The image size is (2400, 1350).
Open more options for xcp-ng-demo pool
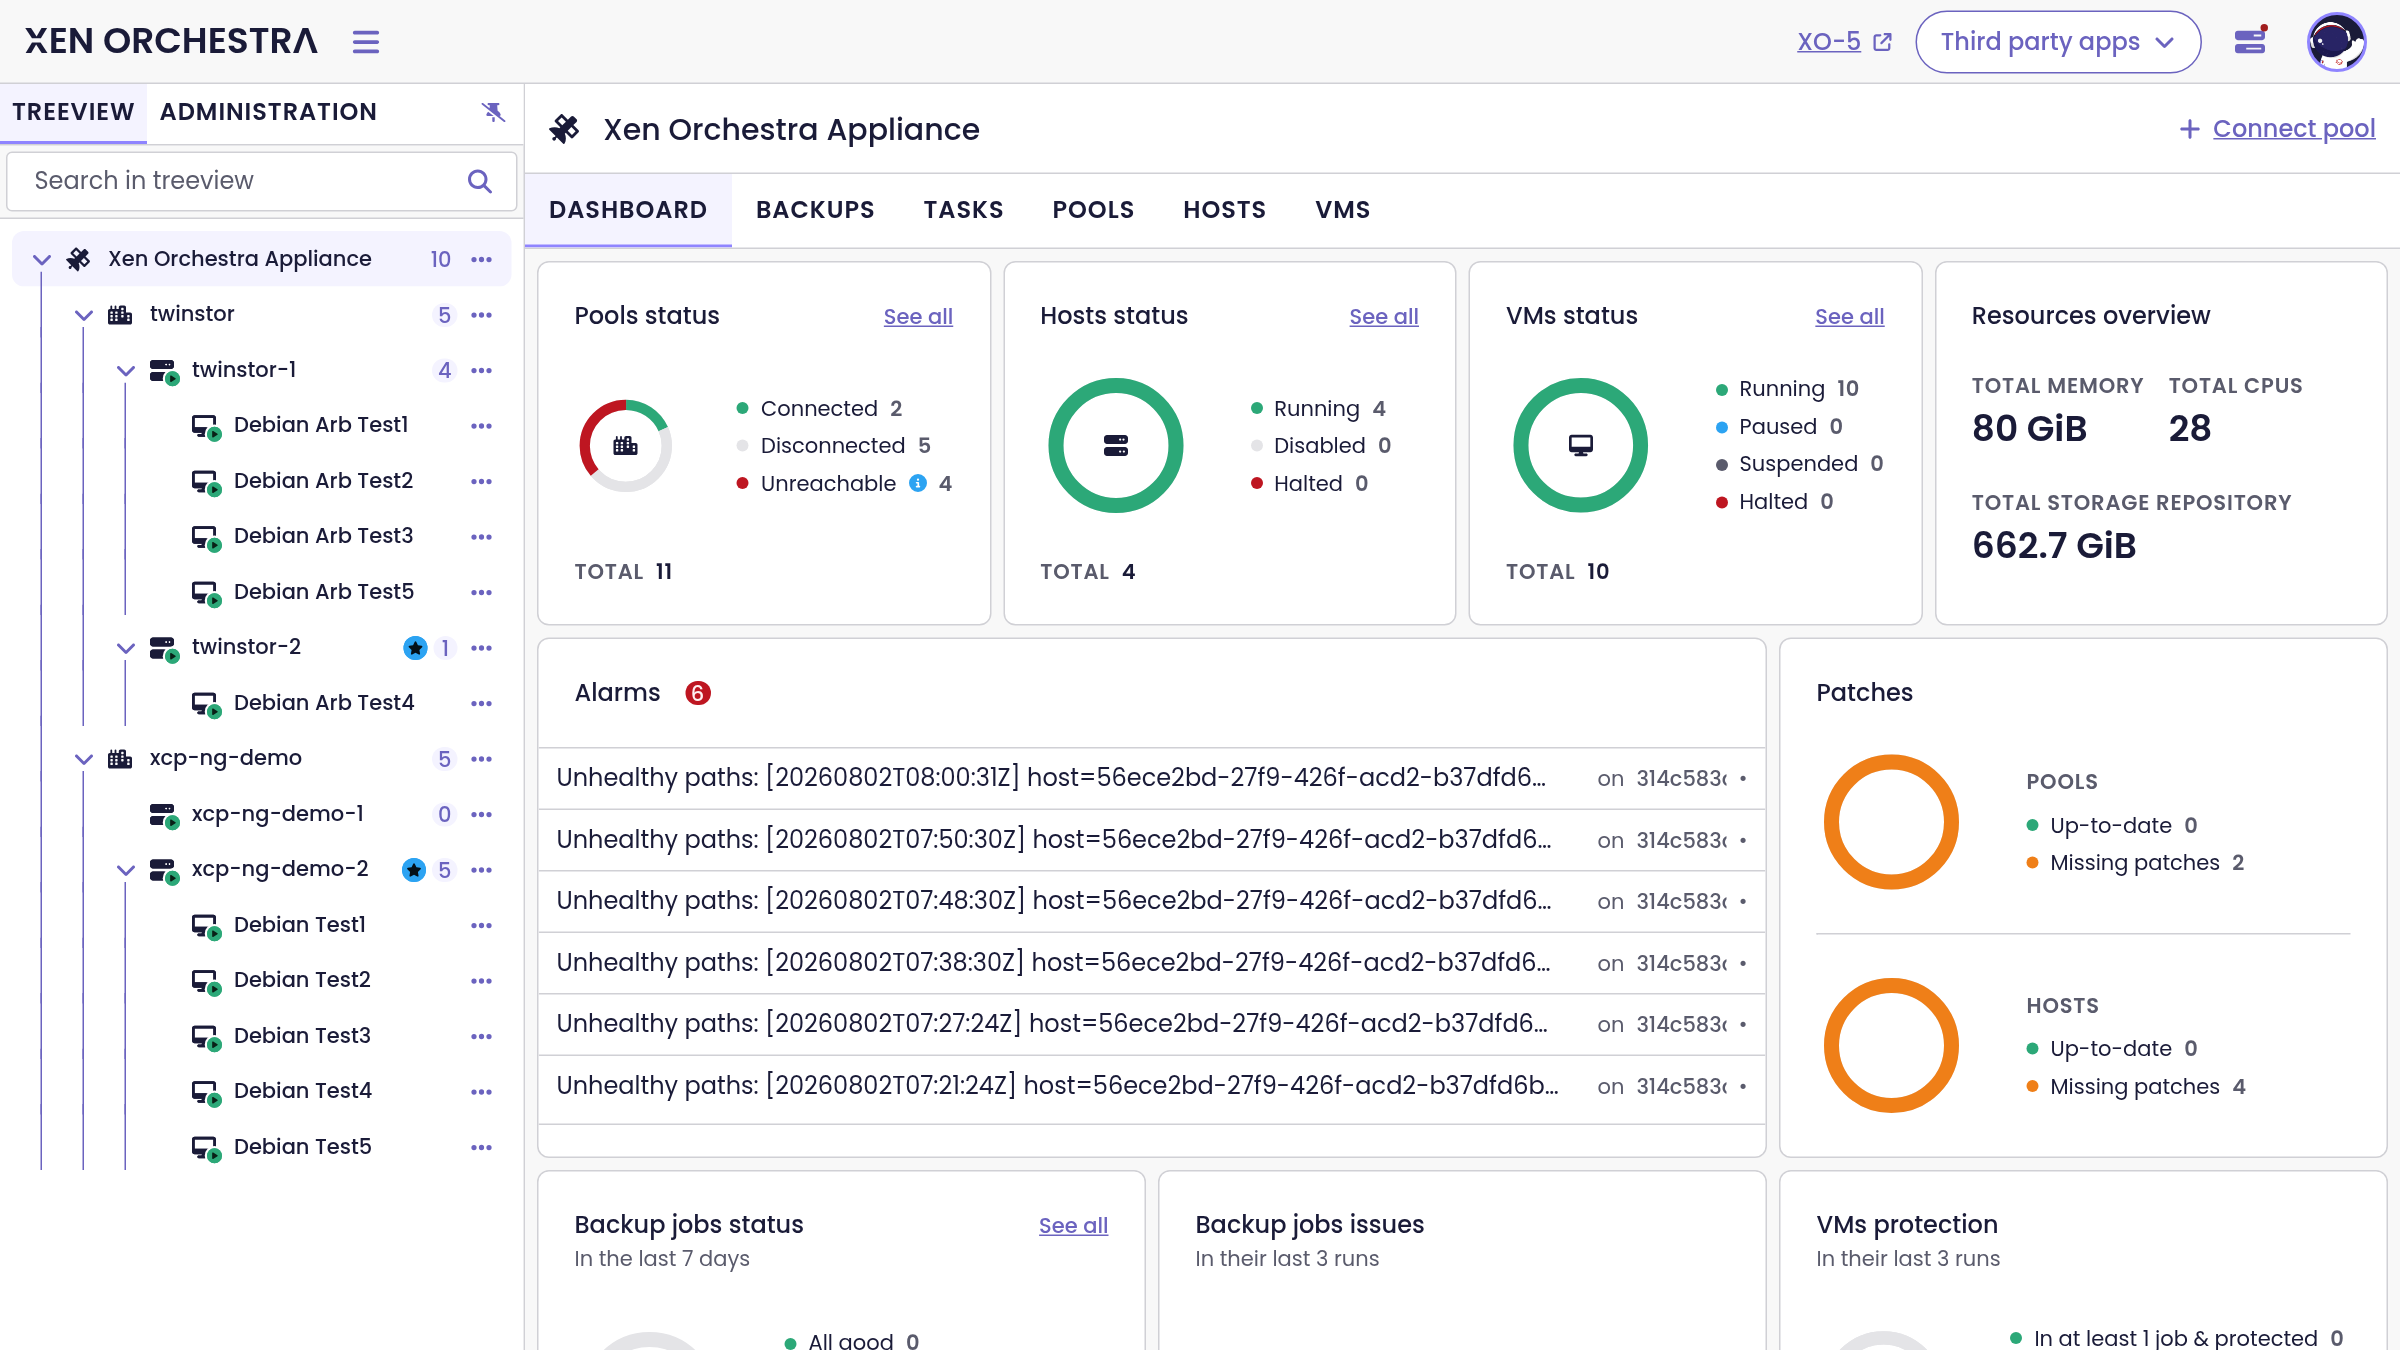pyautogui.click(x=482, y=759)
